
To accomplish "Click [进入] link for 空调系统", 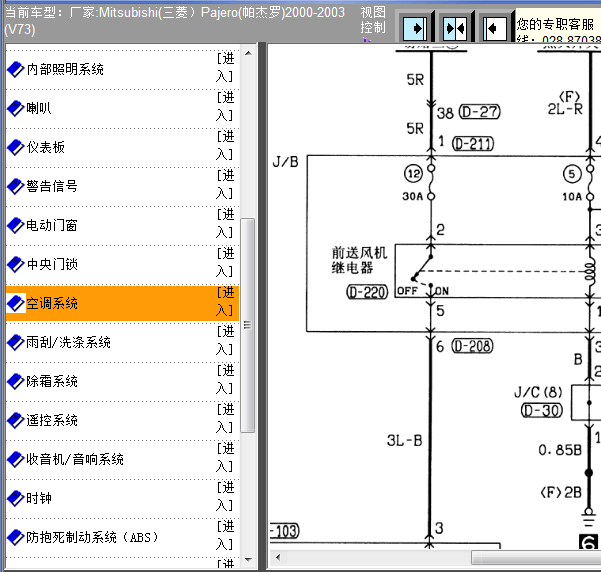I will (x=225, y=302).
